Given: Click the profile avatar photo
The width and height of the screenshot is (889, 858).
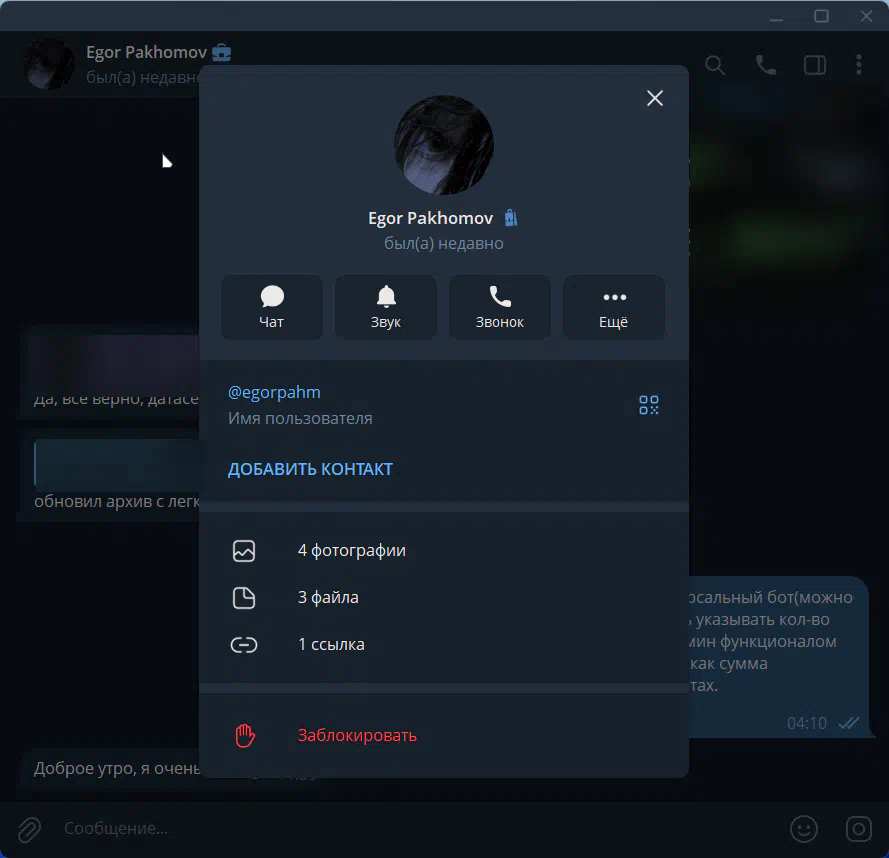Looking at the screenshot, I should (444, 145).
